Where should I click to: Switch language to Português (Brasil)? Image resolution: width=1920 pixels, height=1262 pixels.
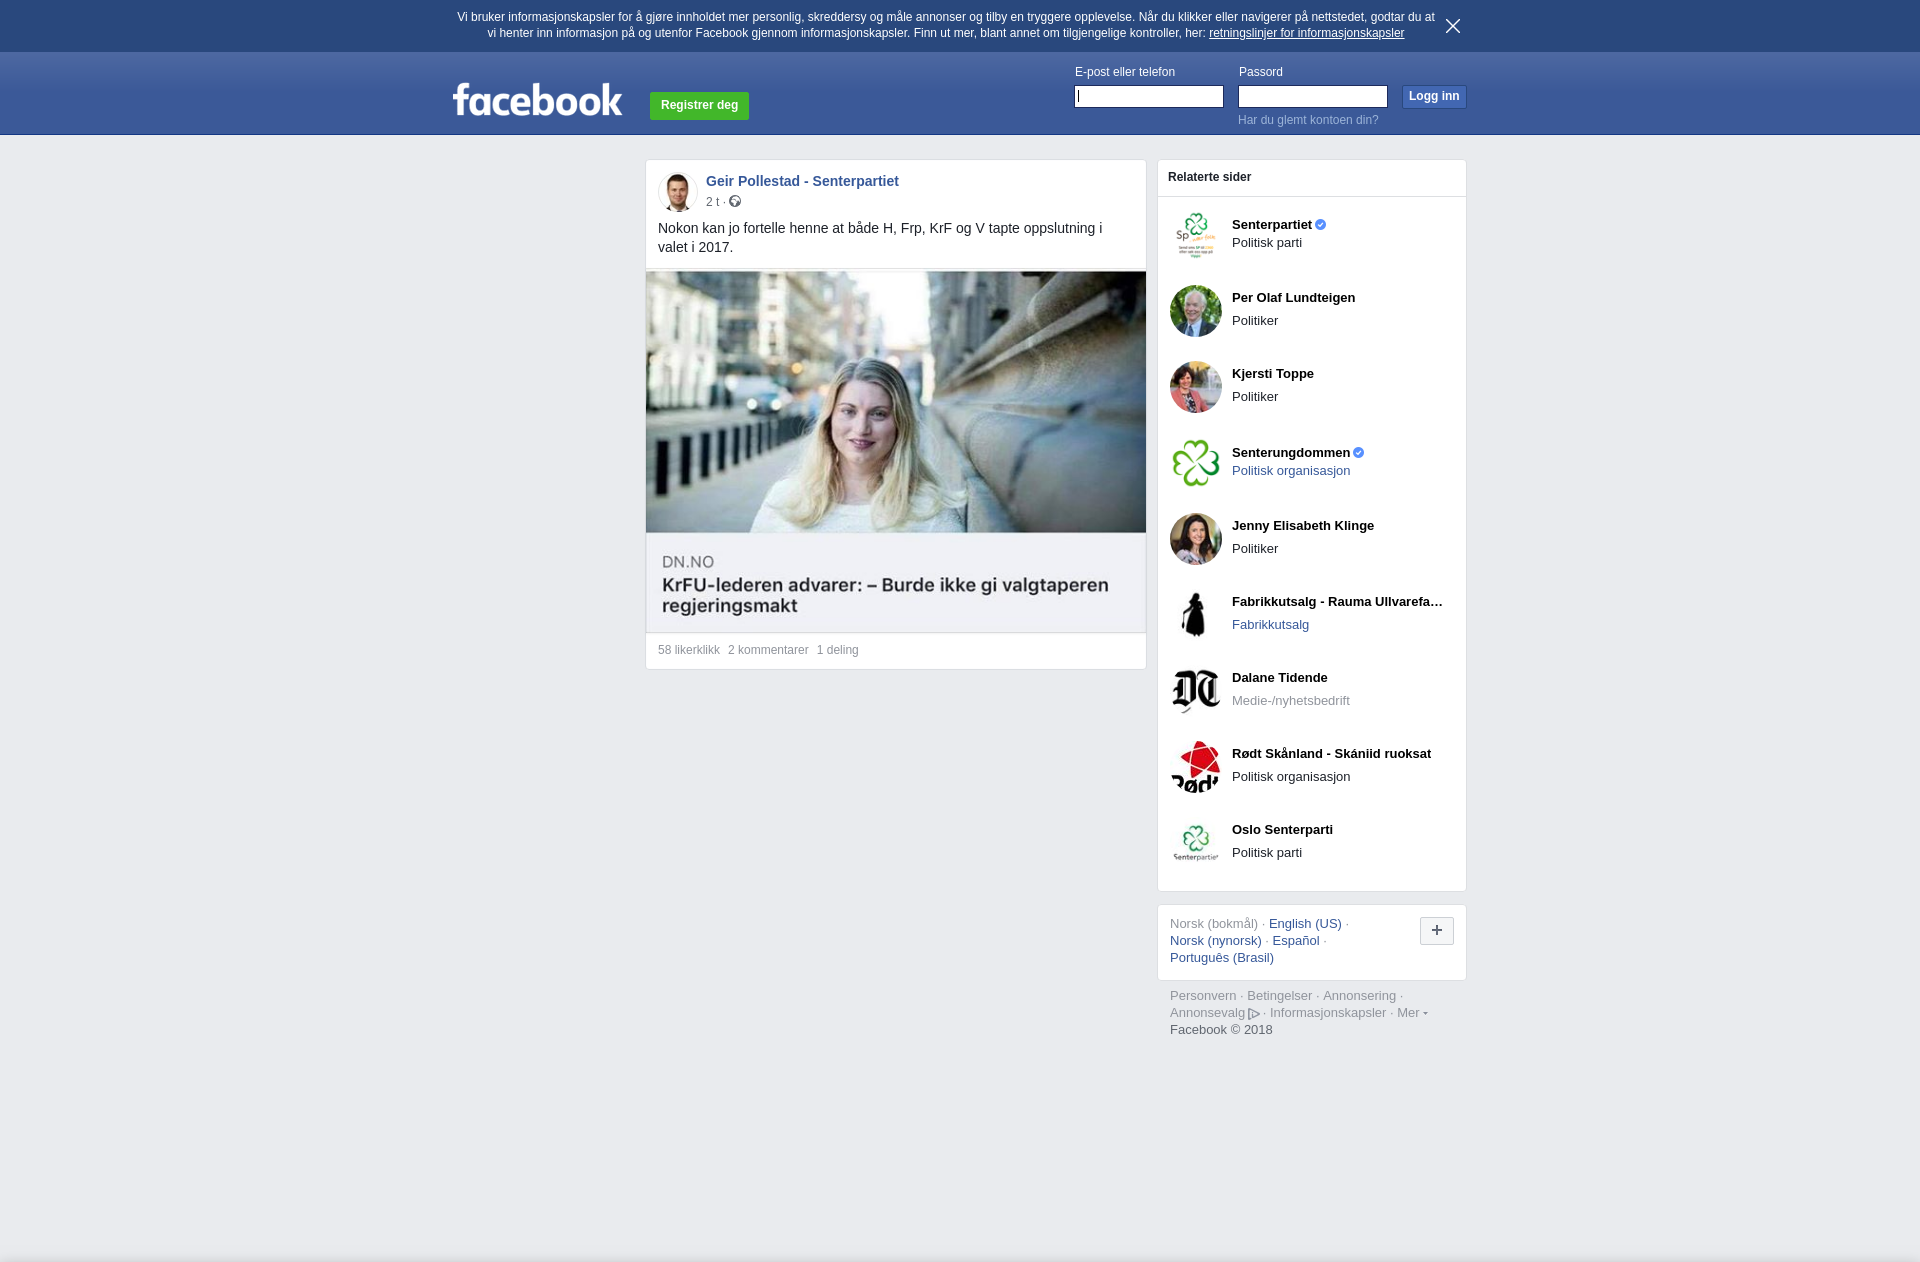click(1222, 958)
